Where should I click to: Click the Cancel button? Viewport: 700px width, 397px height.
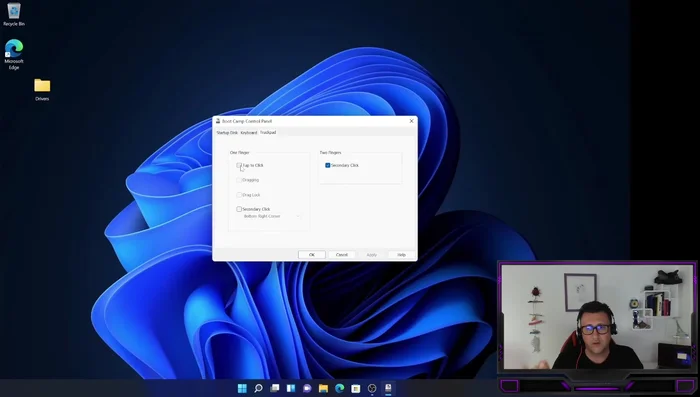(x=342, y=255)
